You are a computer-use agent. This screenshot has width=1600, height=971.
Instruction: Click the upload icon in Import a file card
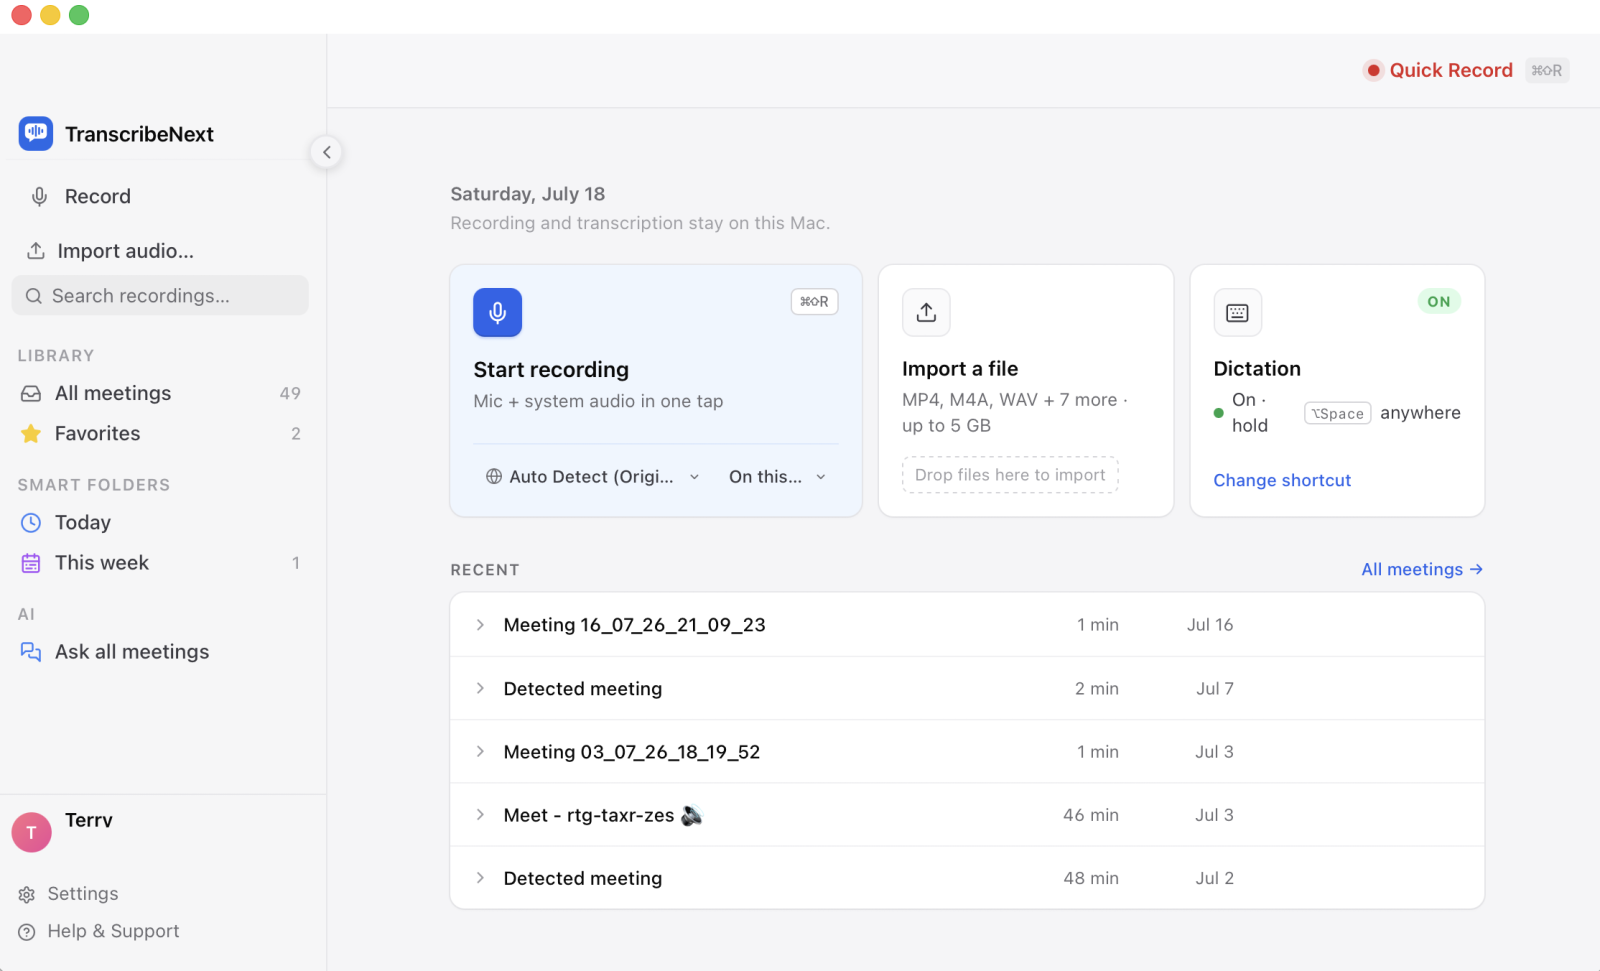click(926, 313)
